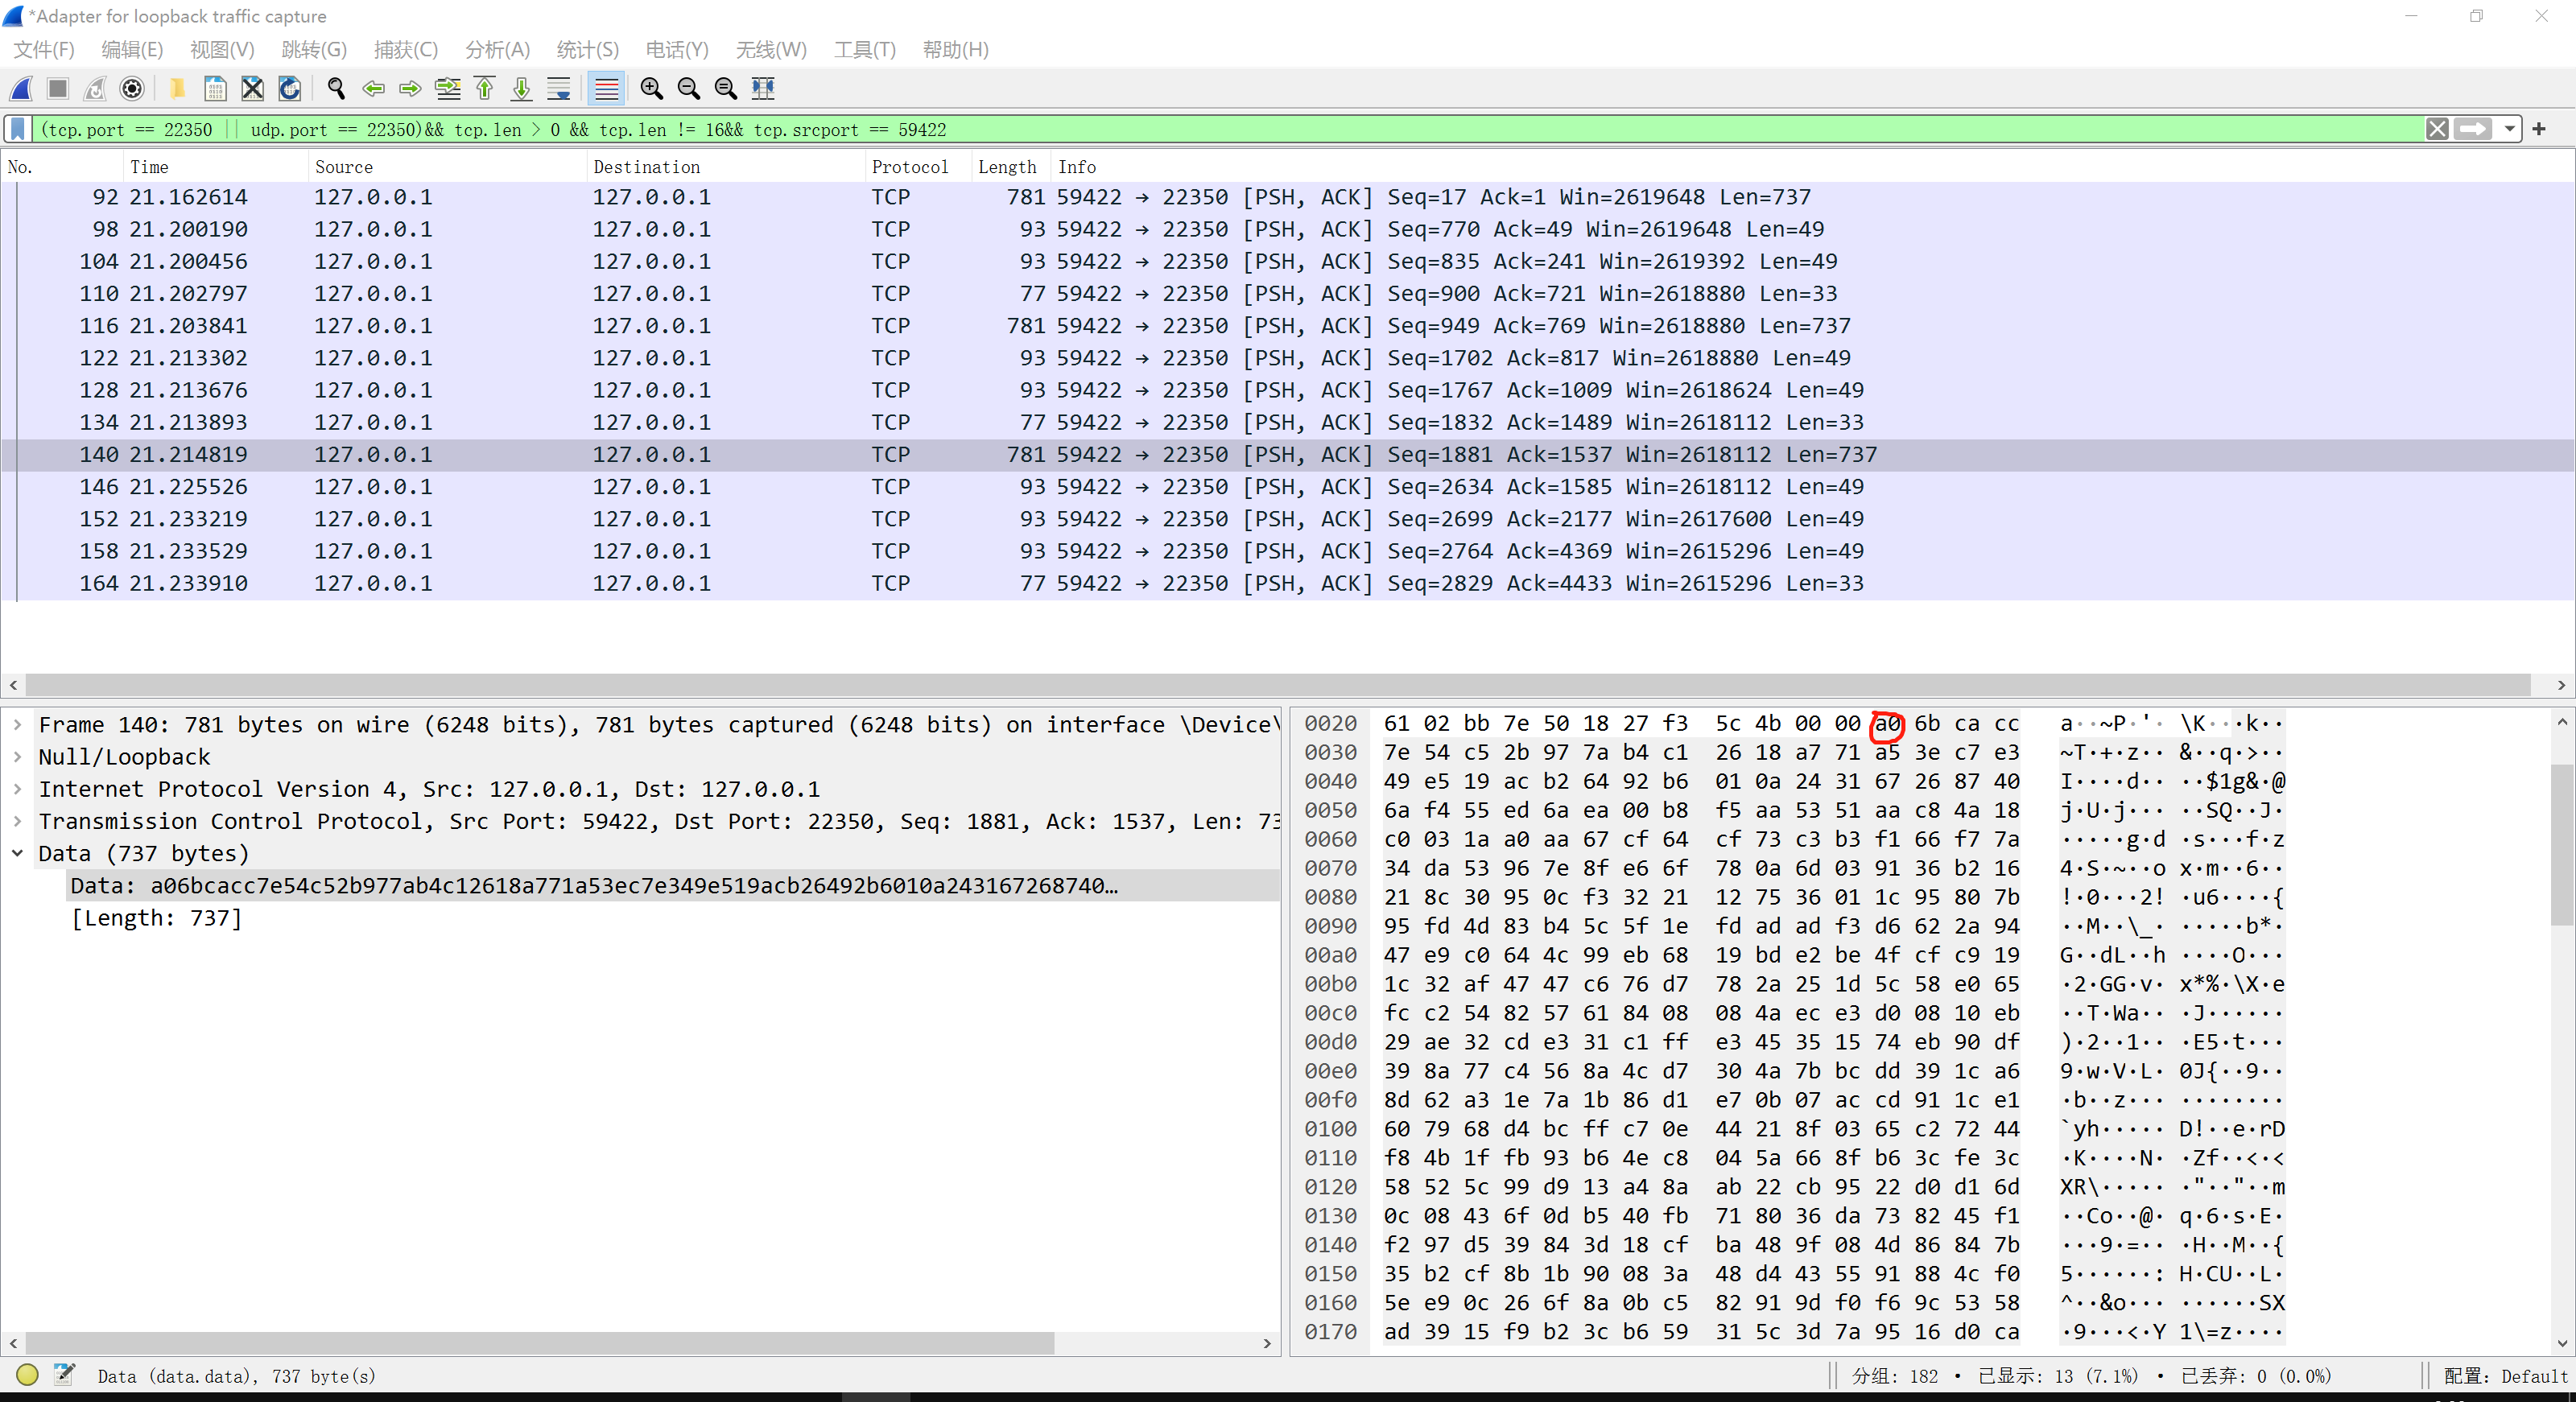Select packet number 92 in the list
2576x1402 pixels.
[1286, 197]
